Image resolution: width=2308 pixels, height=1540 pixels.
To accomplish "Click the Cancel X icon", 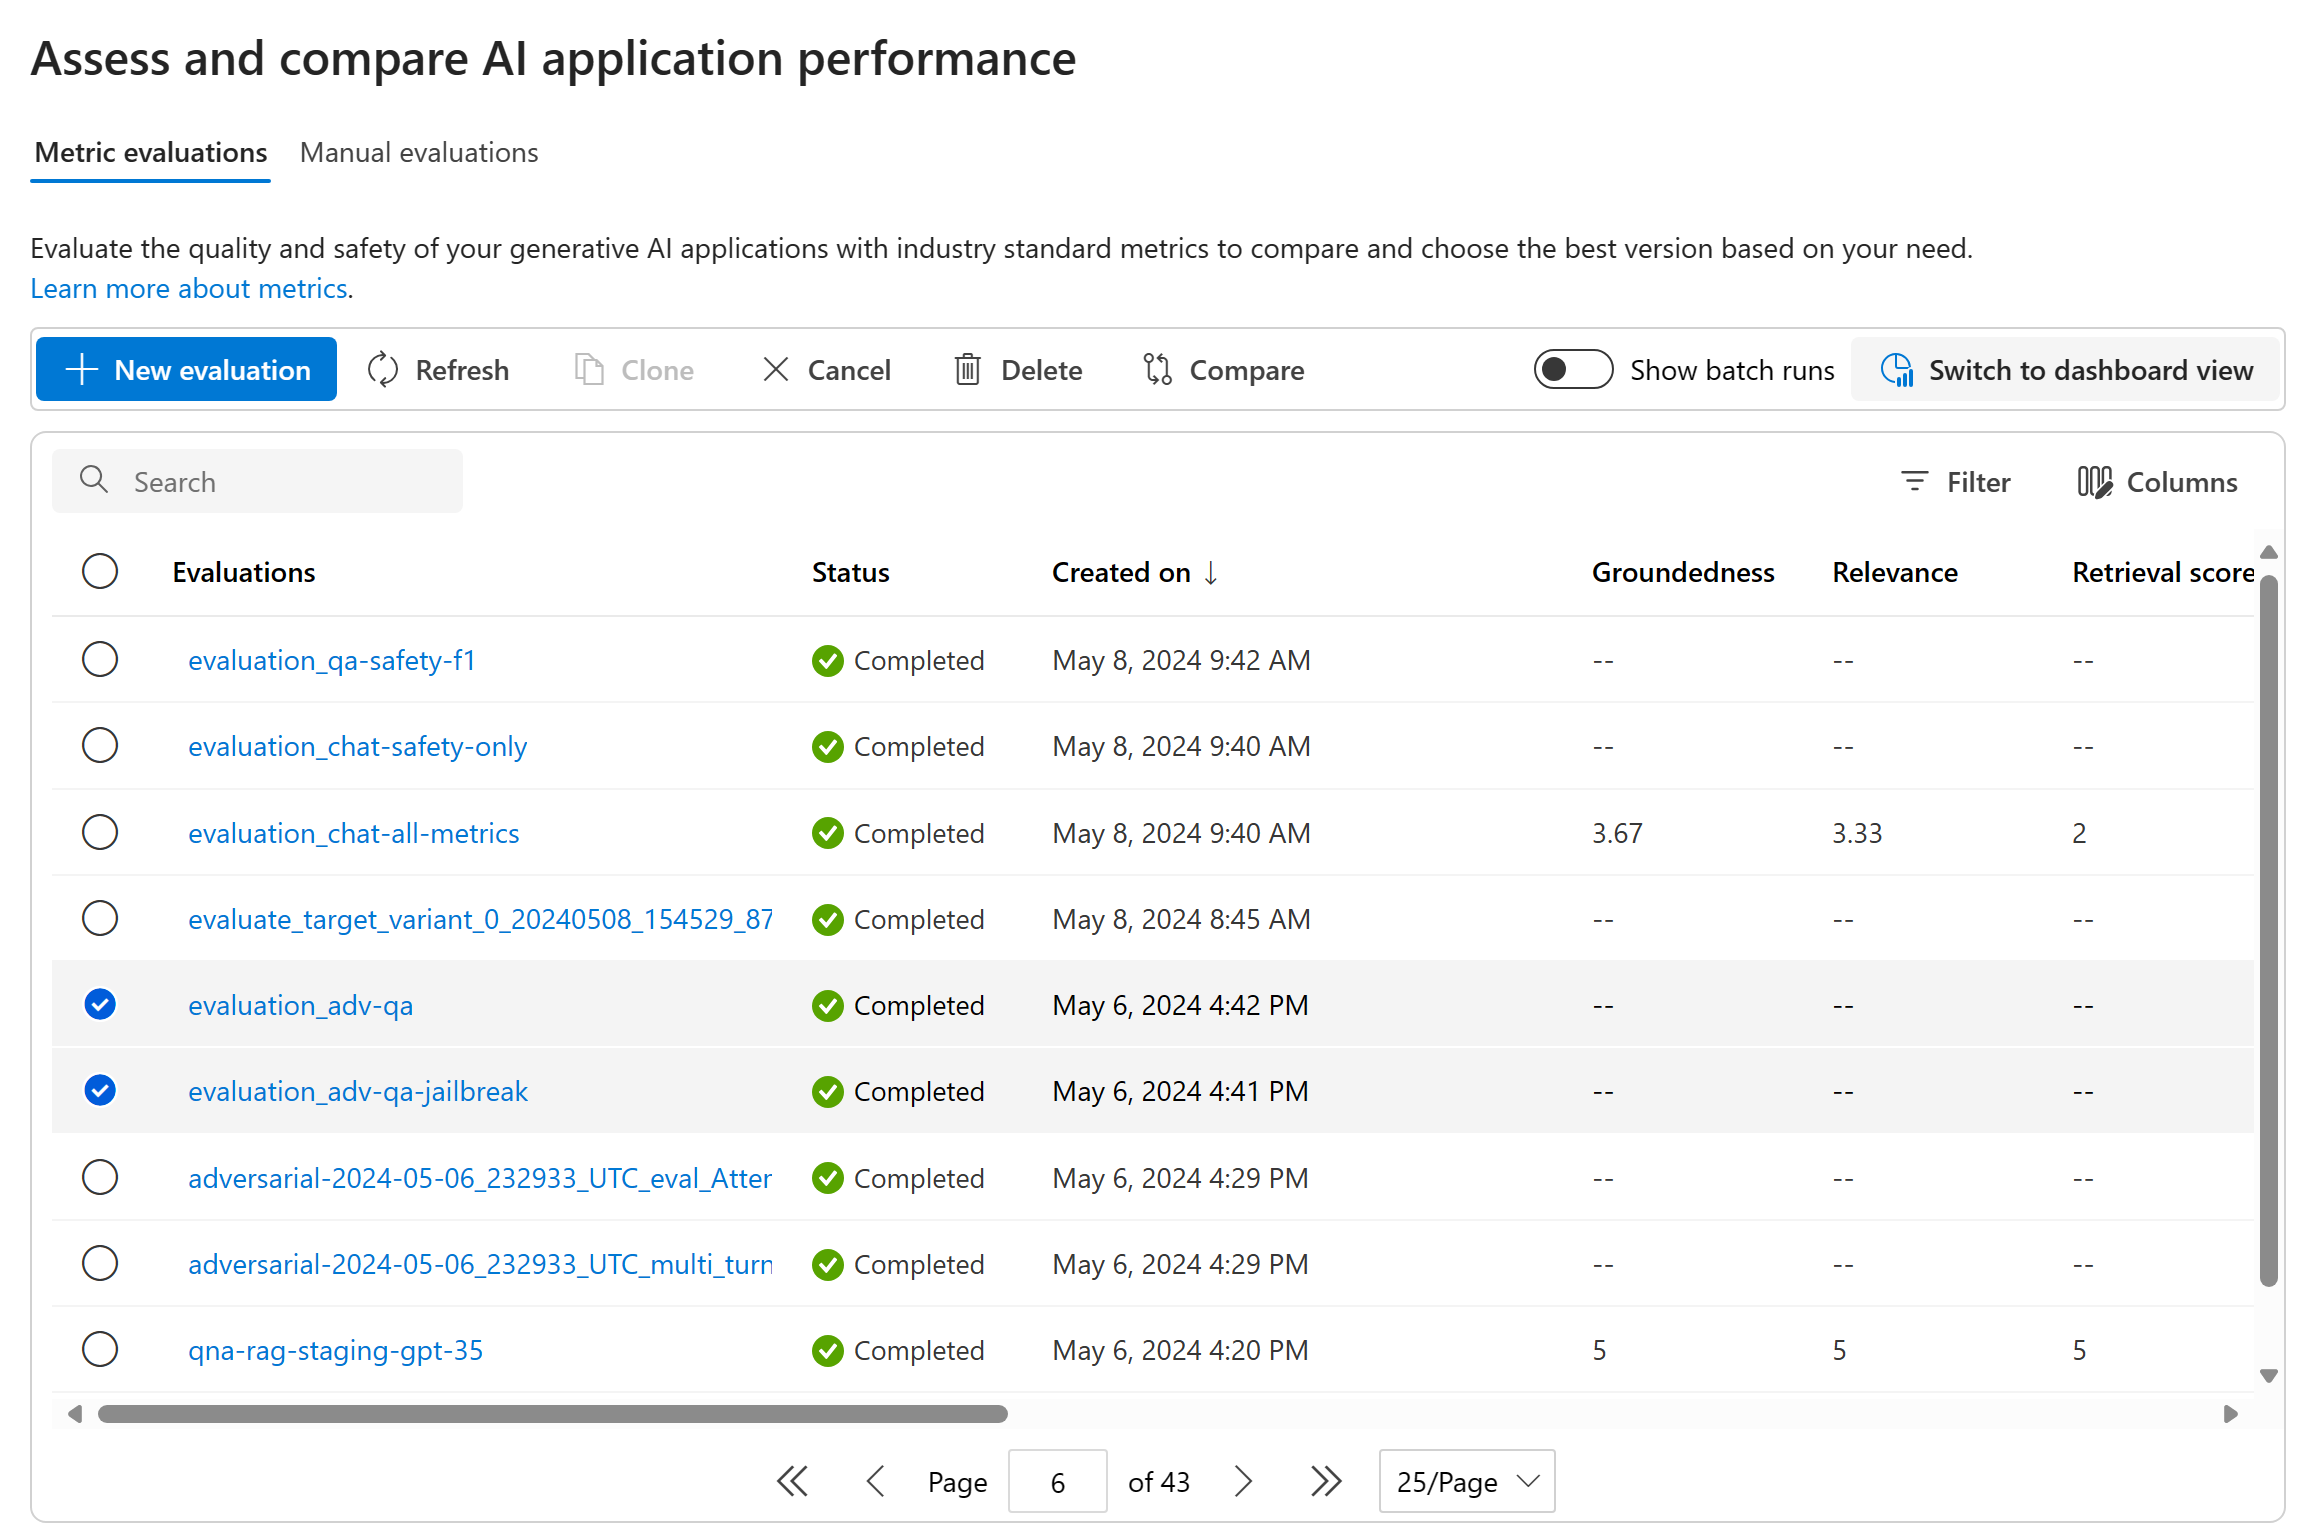I will pyautogui.click(x=776, y=370).
